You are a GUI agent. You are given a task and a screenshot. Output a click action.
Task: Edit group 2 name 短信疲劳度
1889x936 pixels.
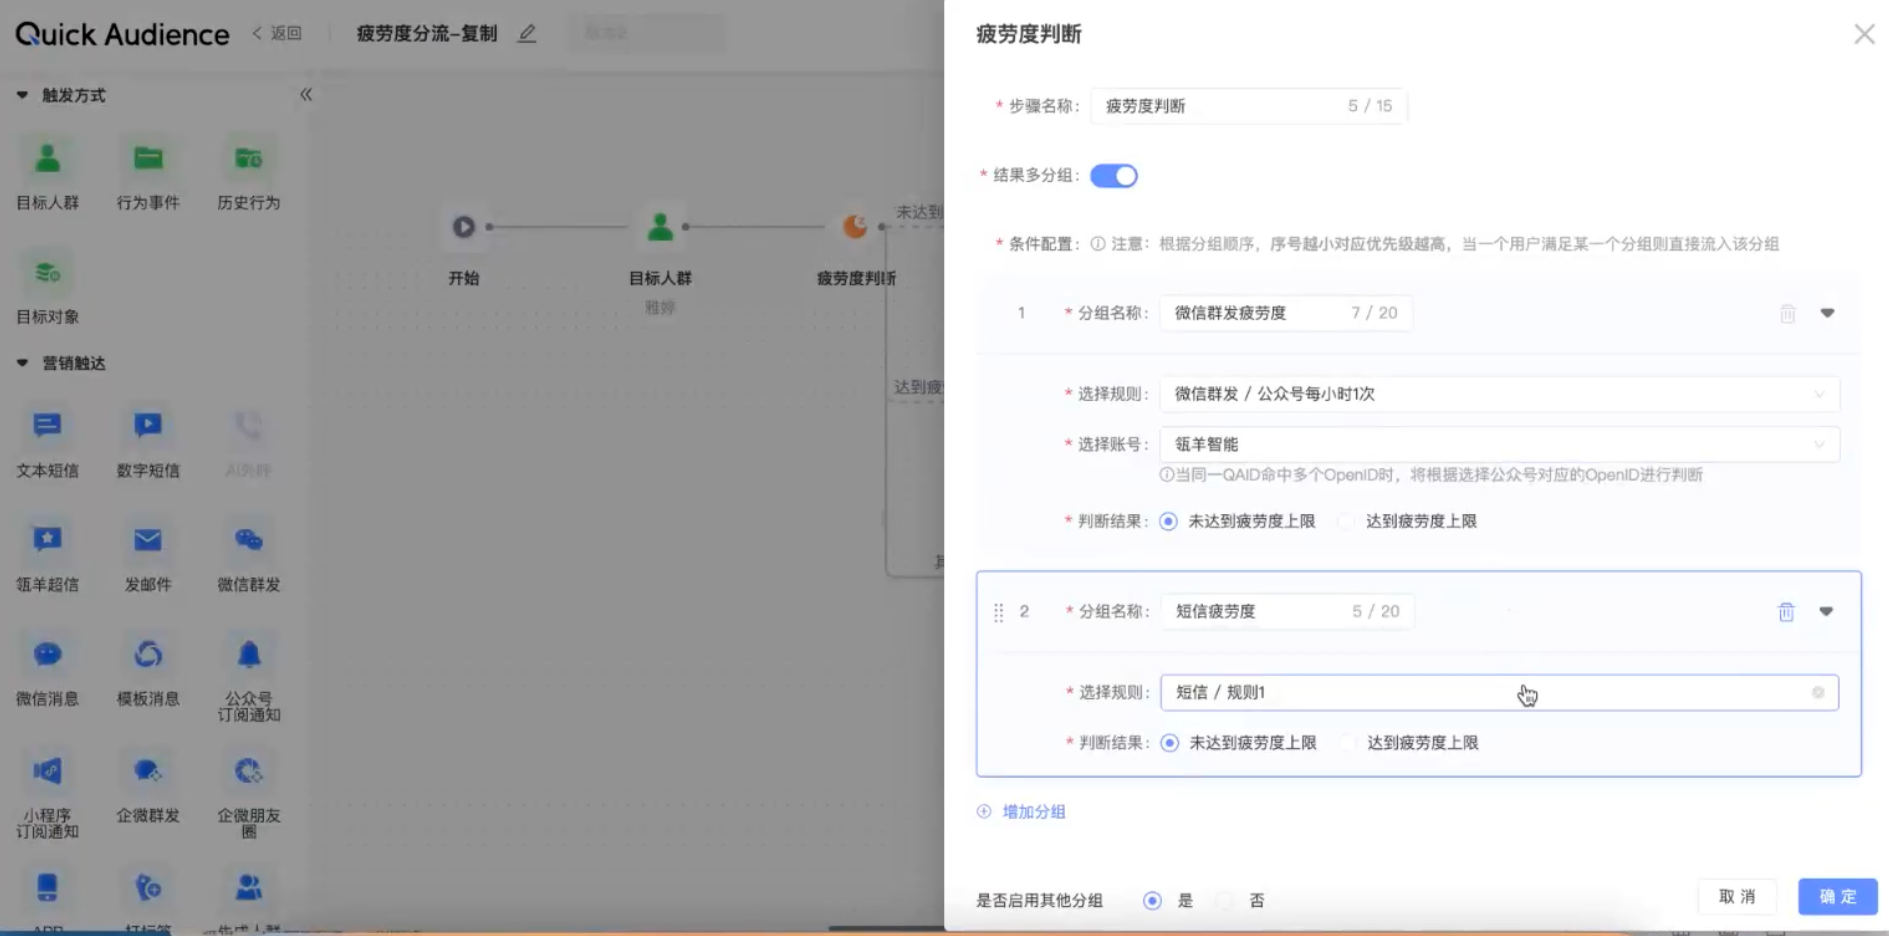(1287, 611)
